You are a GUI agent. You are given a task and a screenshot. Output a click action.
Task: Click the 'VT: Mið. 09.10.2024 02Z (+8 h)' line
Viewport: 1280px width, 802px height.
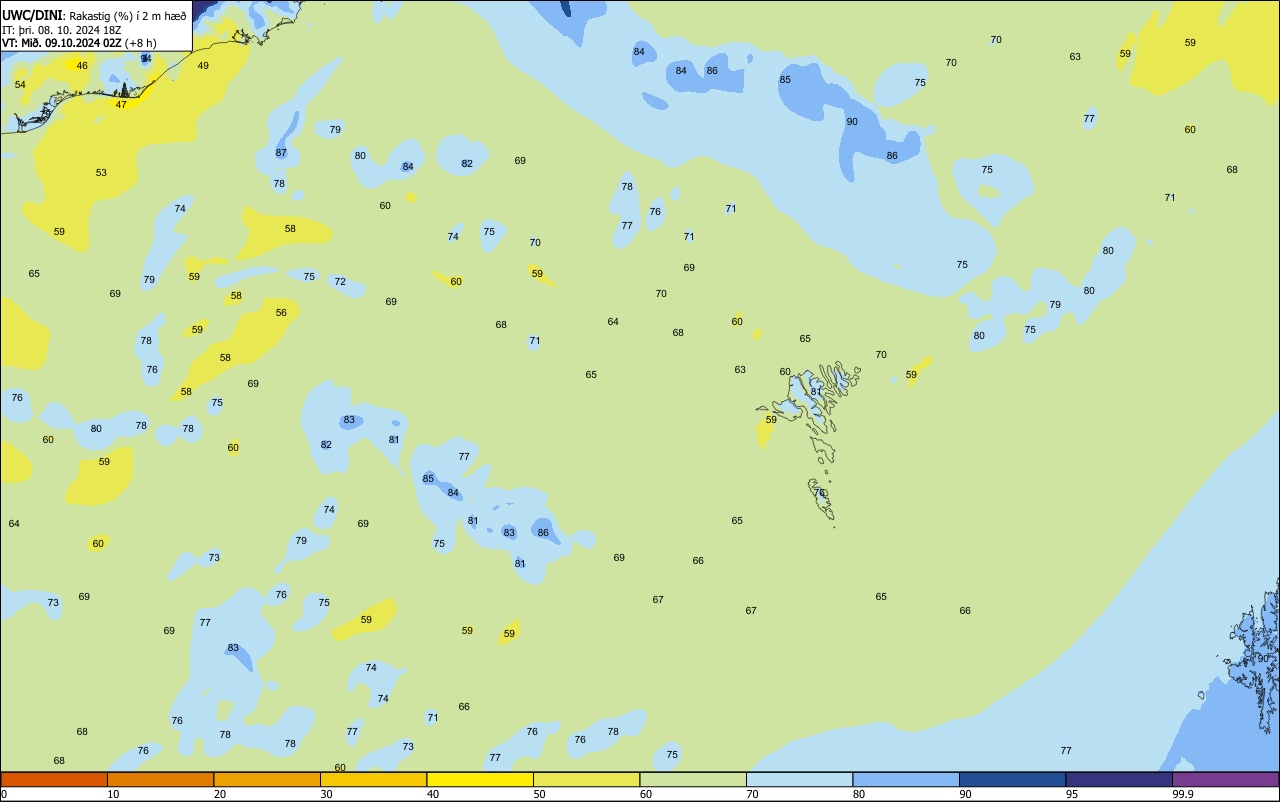pos(78,43)
